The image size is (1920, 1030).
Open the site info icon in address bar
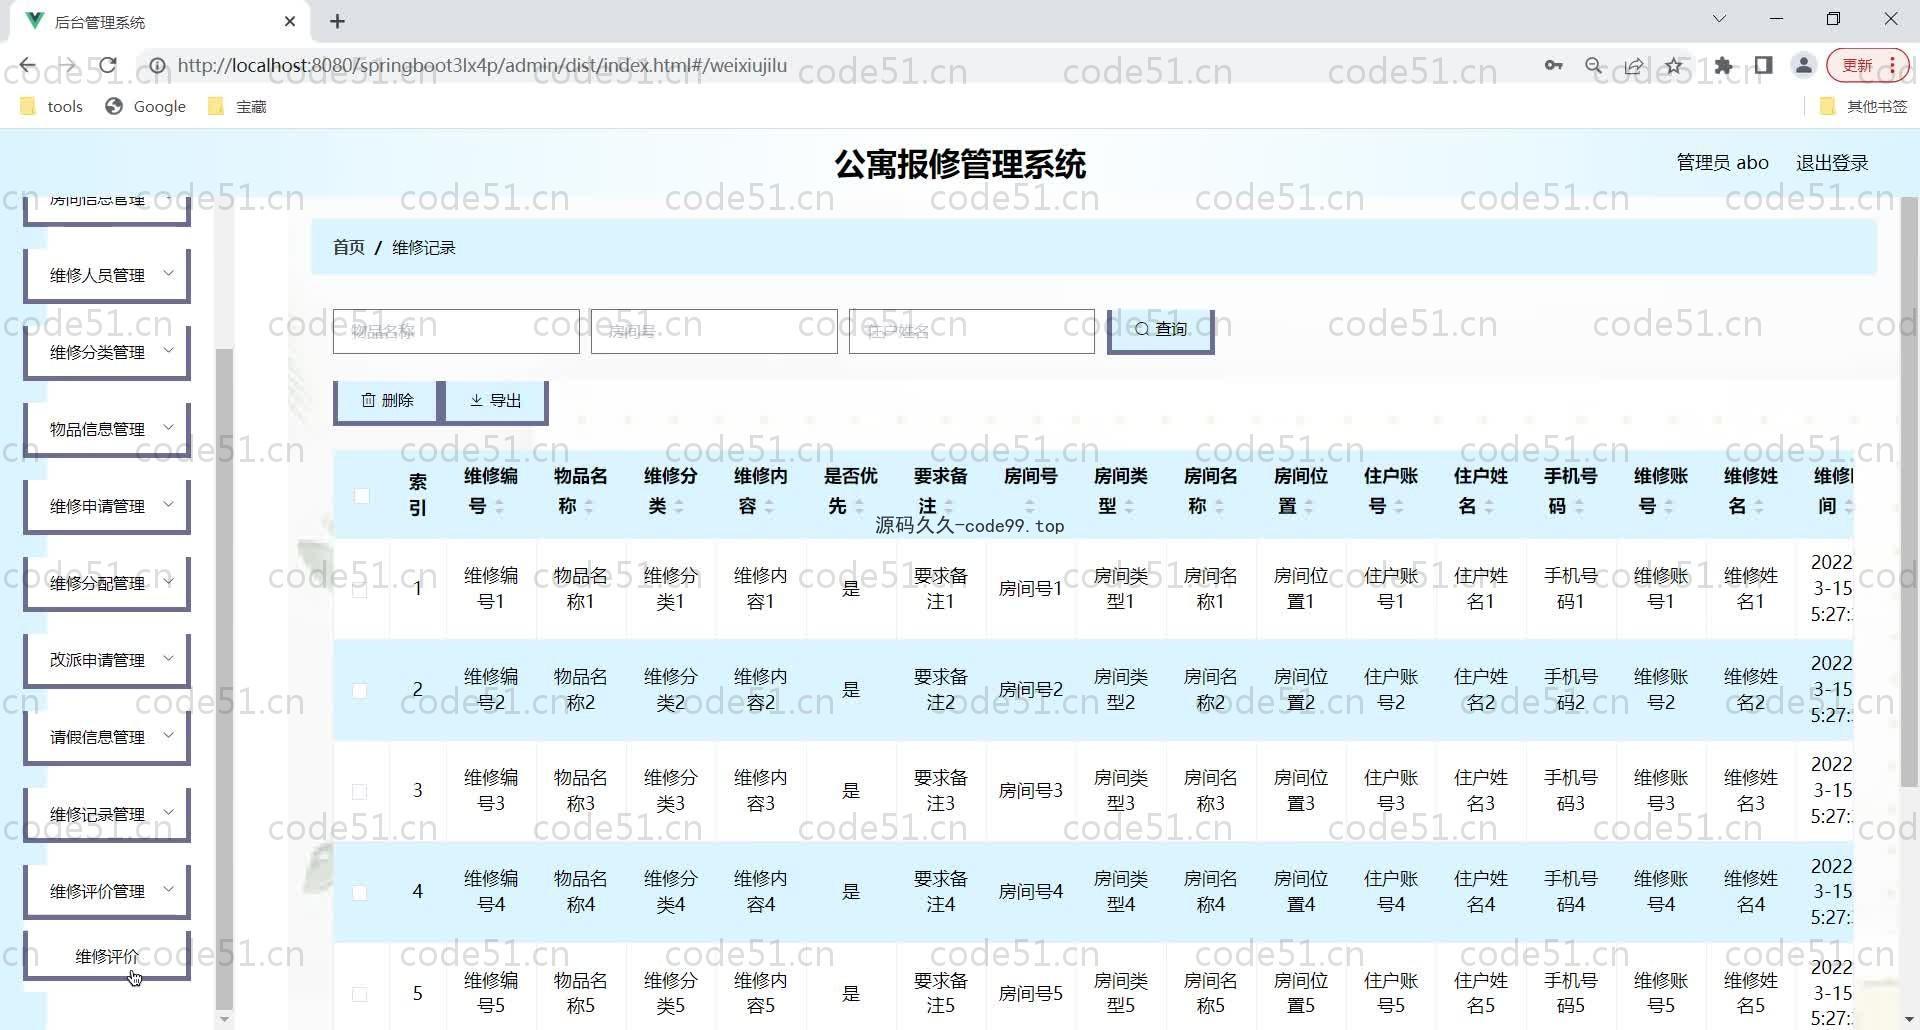[x=157, y=66]
